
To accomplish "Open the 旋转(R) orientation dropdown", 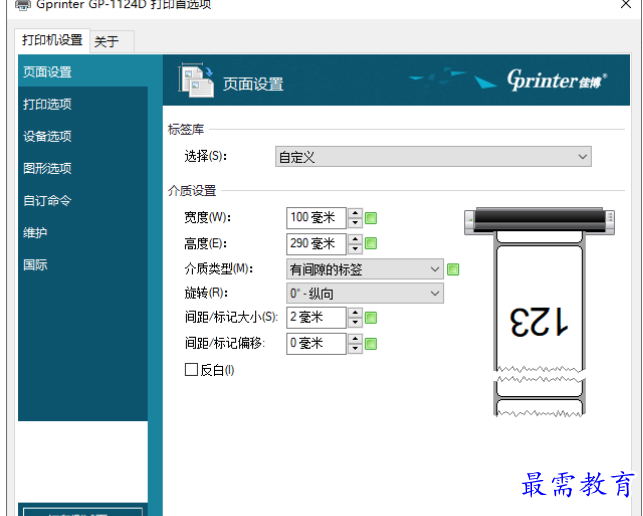I will pos(365,293).
